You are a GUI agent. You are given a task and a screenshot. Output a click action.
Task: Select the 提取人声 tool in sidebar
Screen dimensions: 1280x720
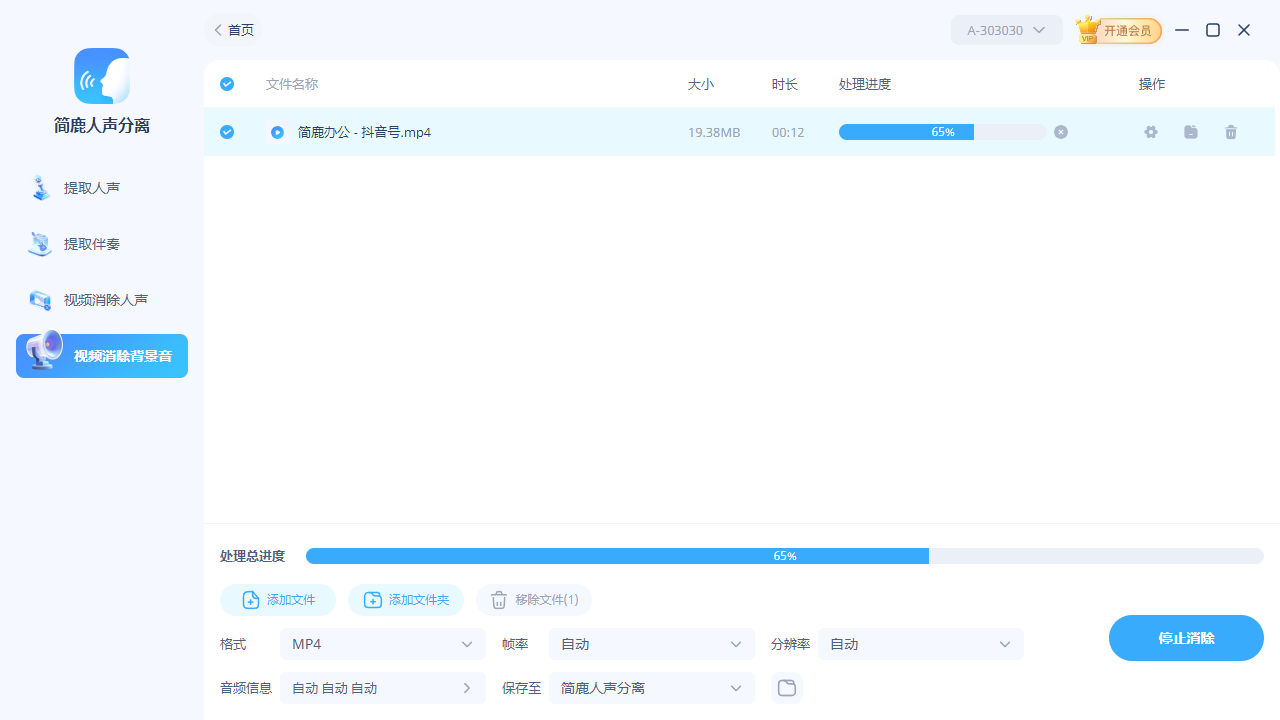101,188
